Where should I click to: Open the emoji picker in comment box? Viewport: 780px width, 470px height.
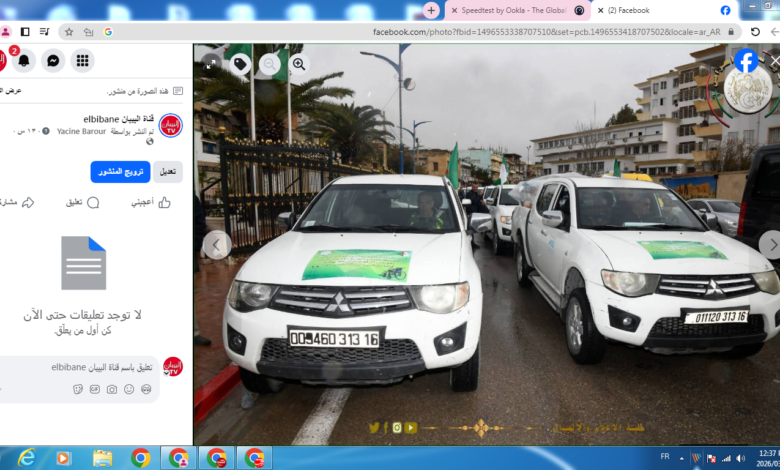[x=129, y=388]
